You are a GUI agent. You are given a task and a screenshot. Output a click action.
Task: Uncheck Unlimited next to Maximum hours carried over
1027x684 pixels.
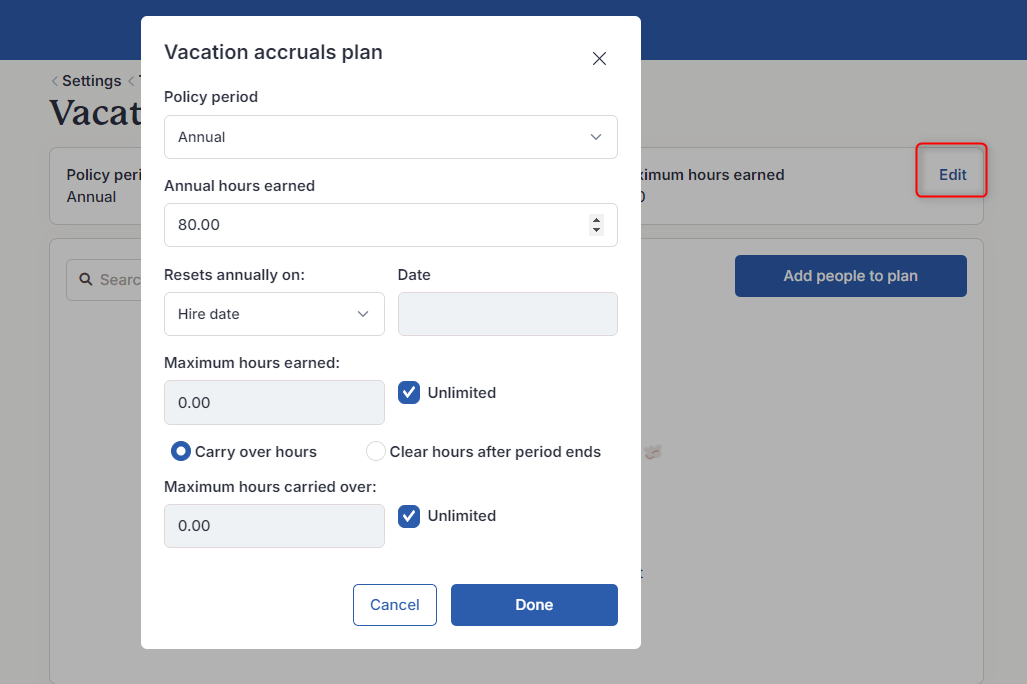click(x=409, y=516)
